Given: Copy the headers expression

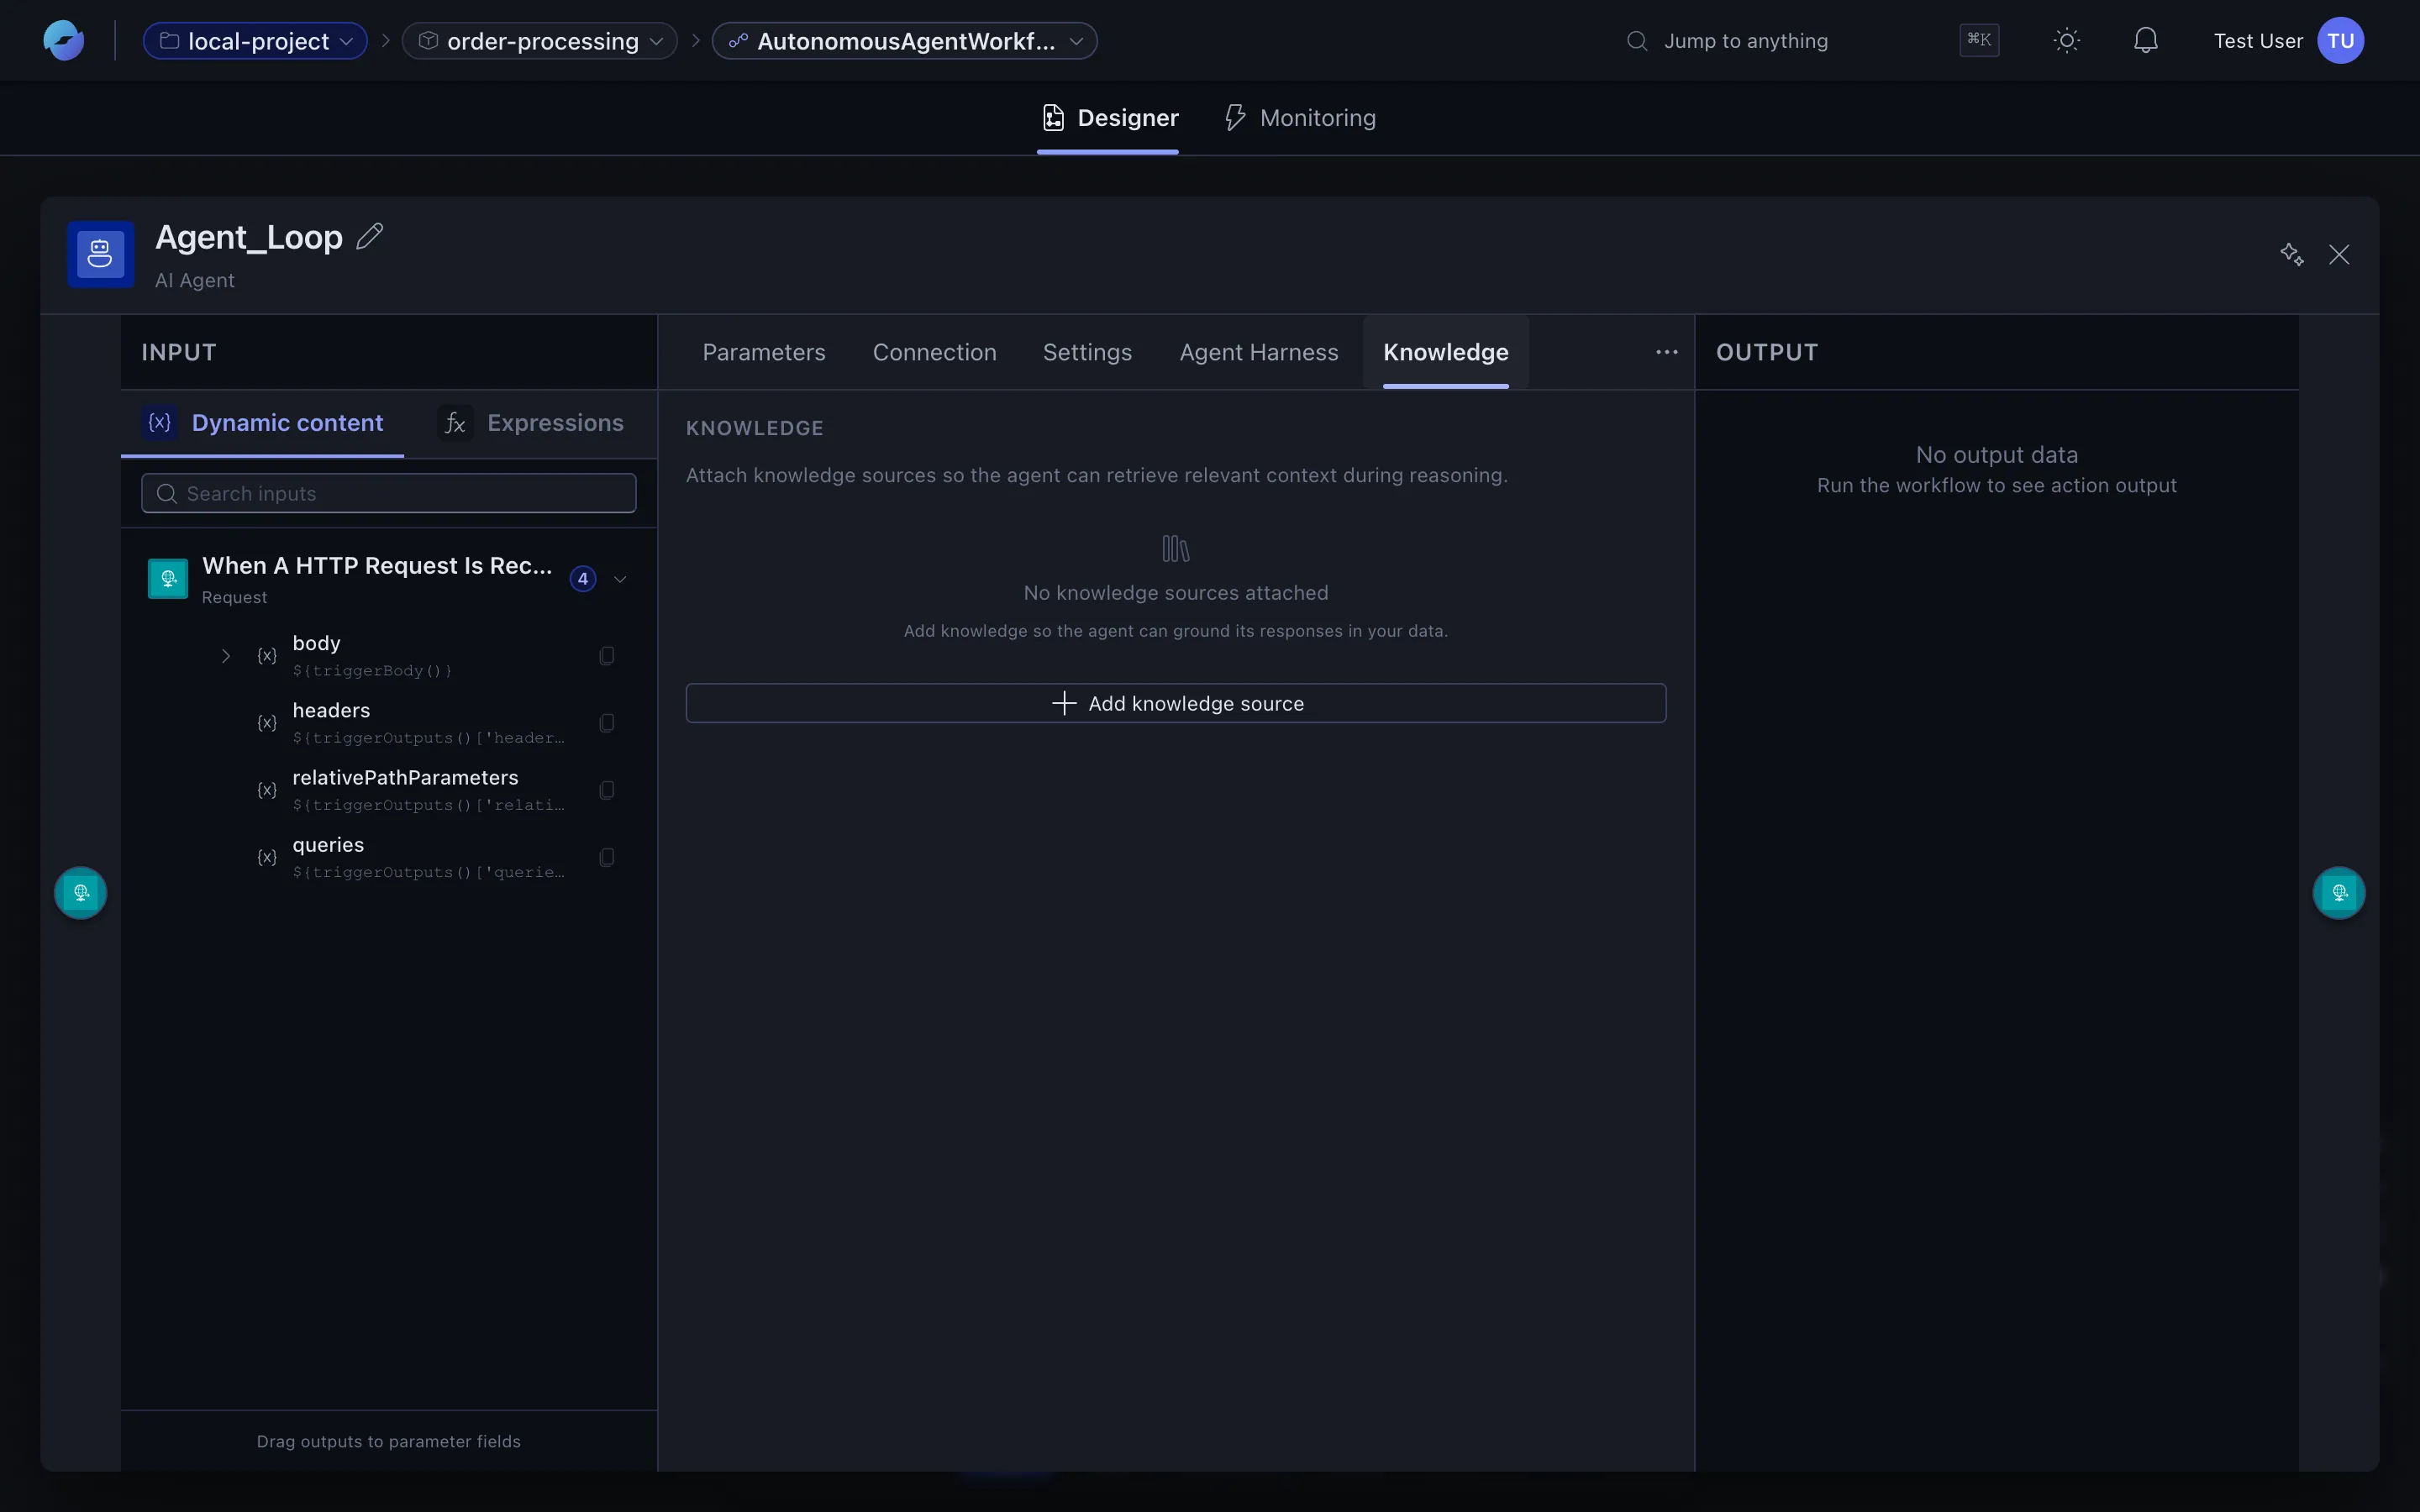Looking at the screenshot, I should click(x=607, y=723).
